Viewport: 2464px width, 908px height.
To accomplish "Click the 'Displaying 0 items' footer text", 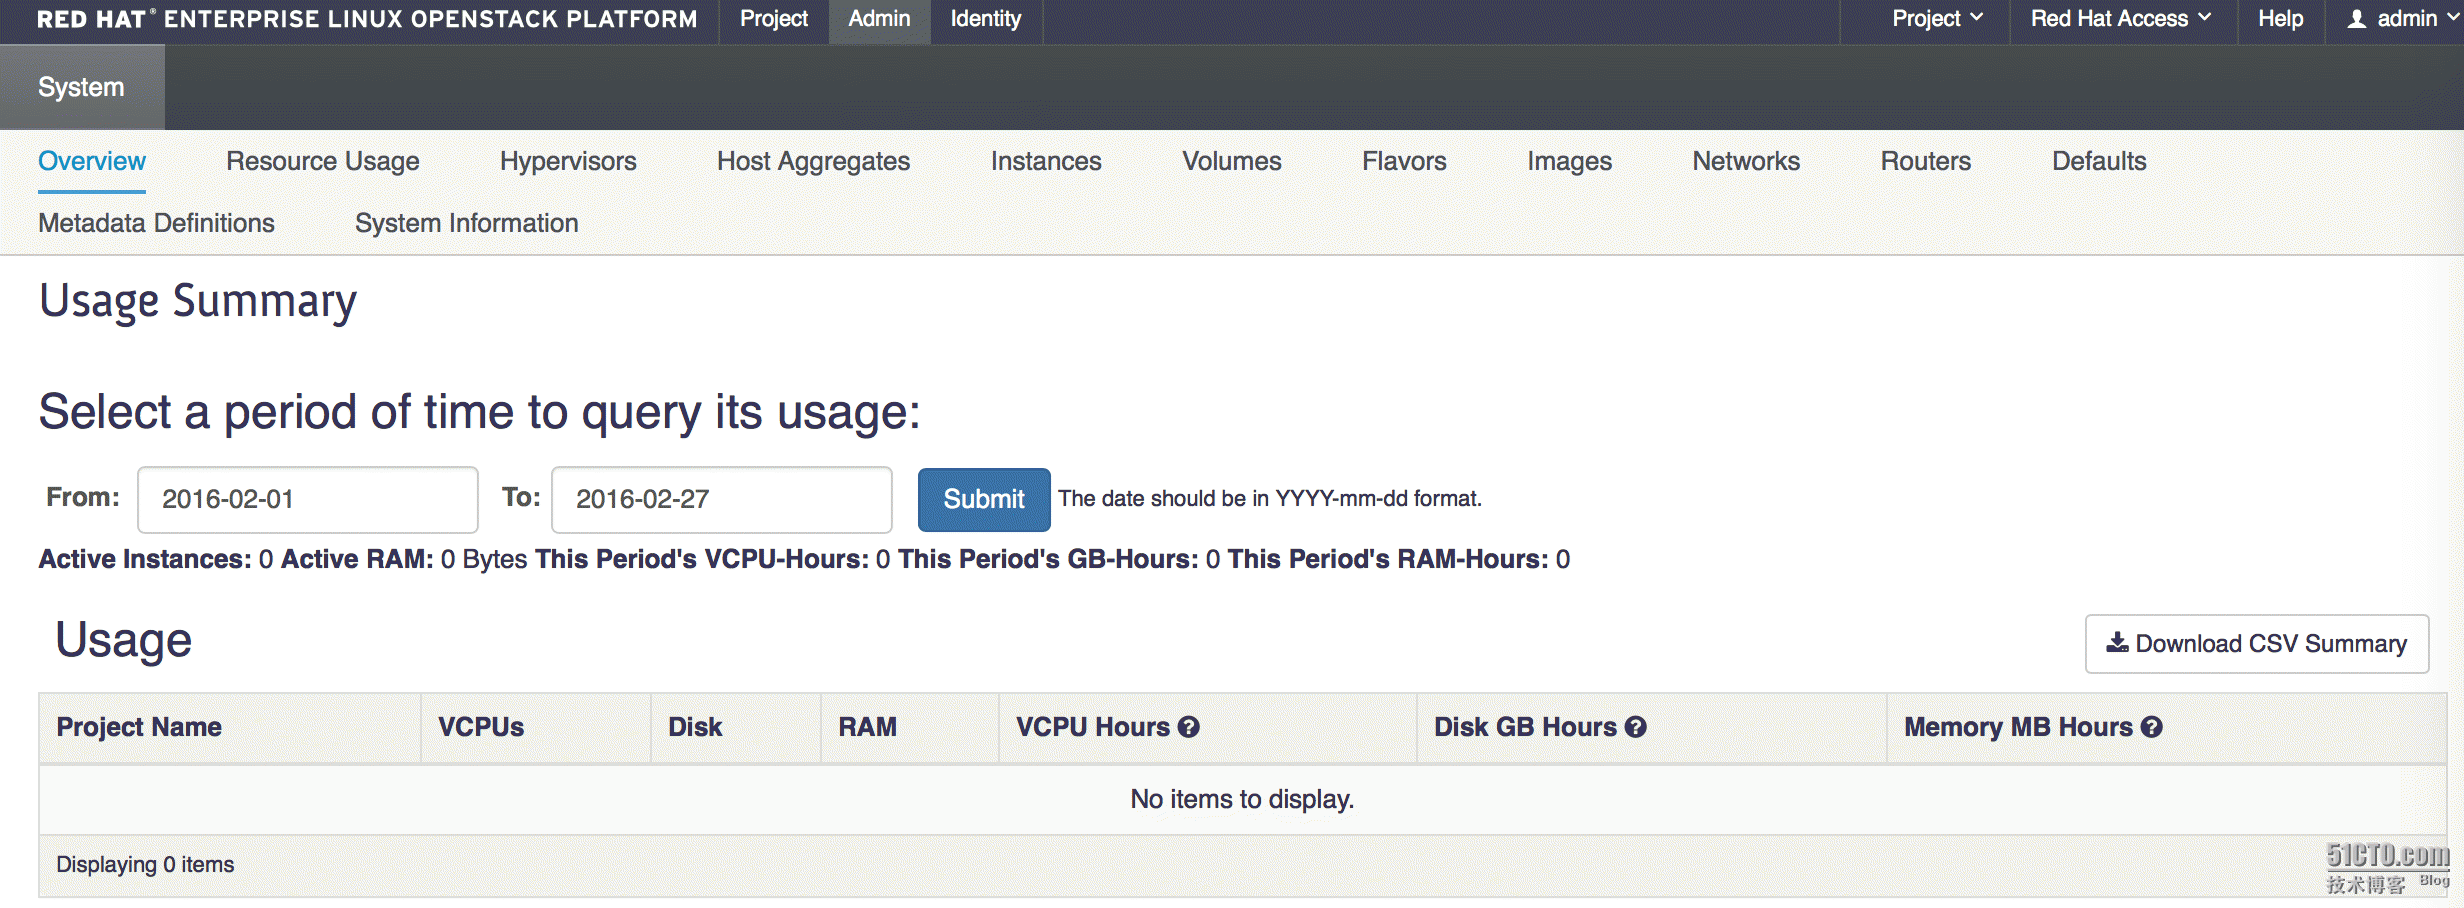I will 145,864.
